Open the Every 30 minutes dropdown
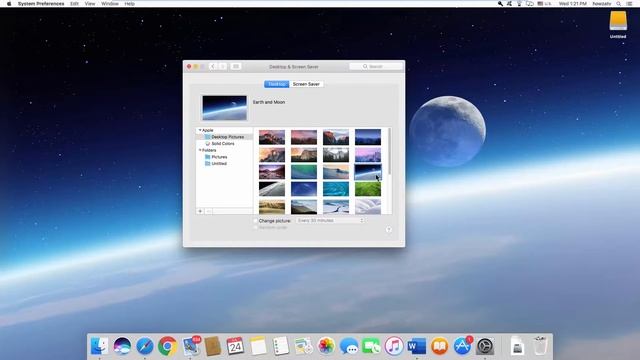The height and width of the screenshot is (360, 640). [330, 220]
